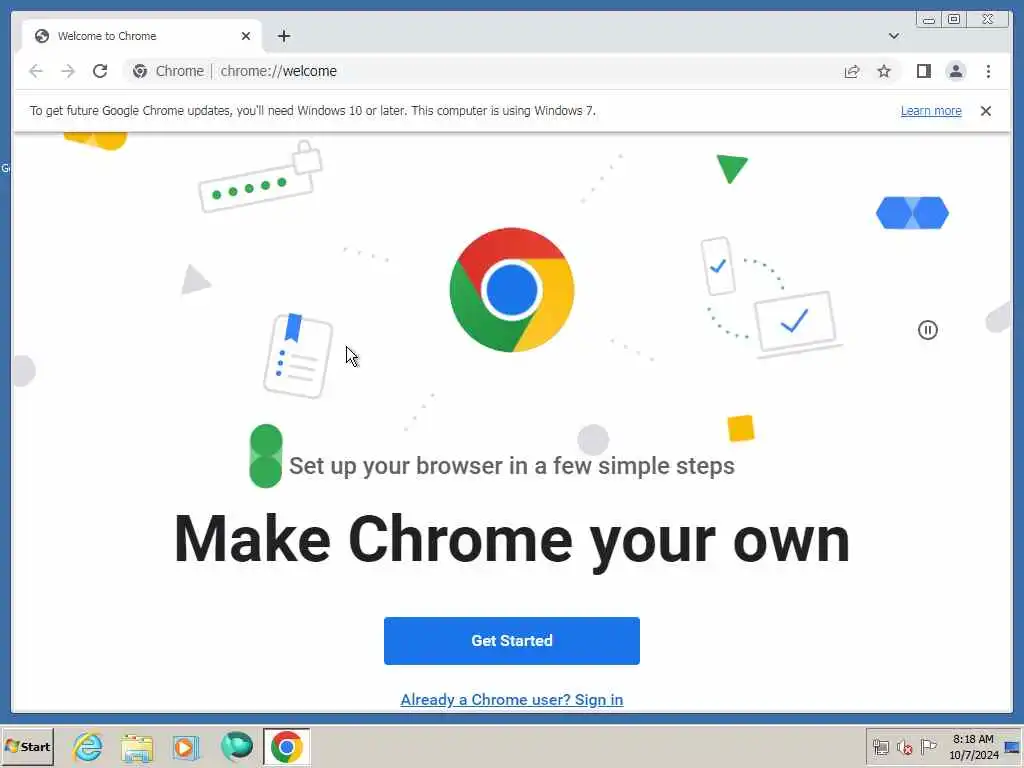Open a new tab with plus button
1024x768 pixels.
tap(283, 36)
